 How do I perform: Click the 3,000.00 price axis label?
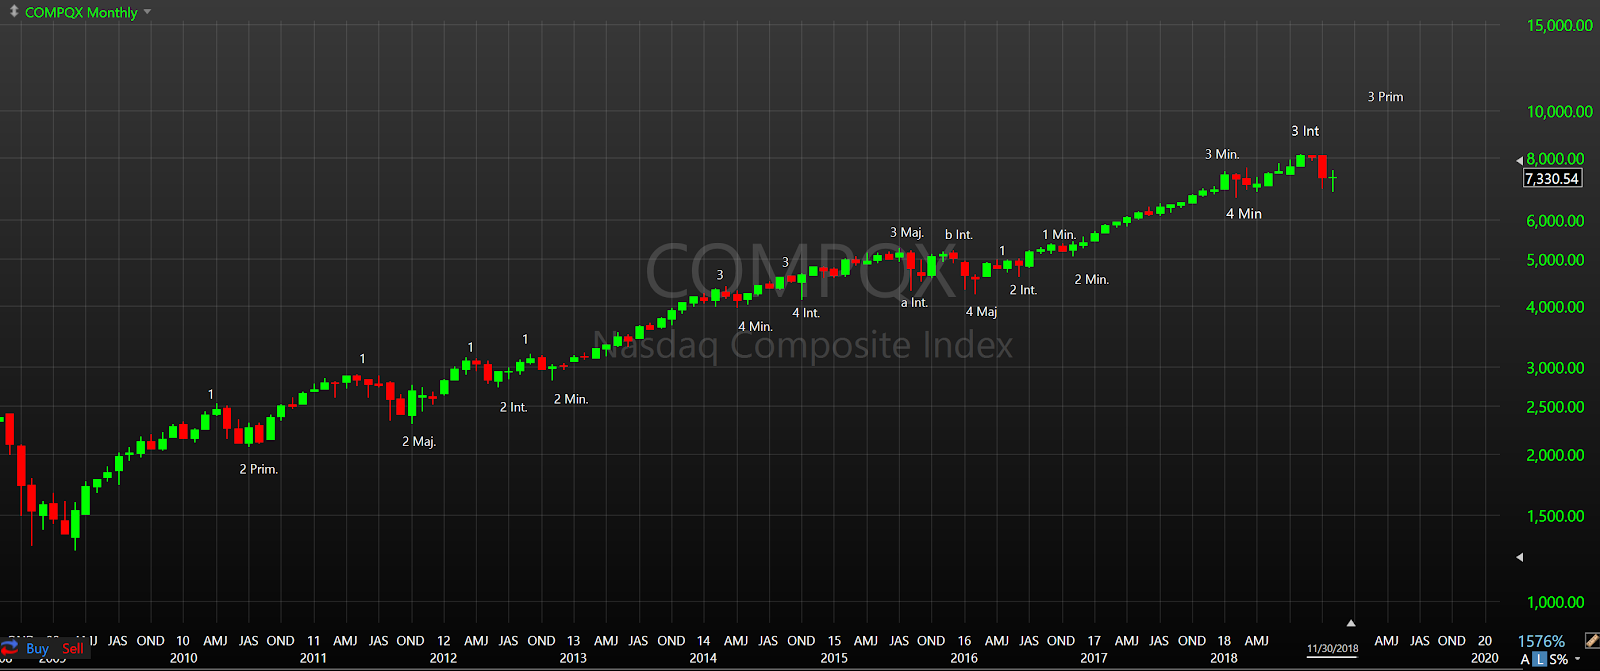tap(1555, 368)
